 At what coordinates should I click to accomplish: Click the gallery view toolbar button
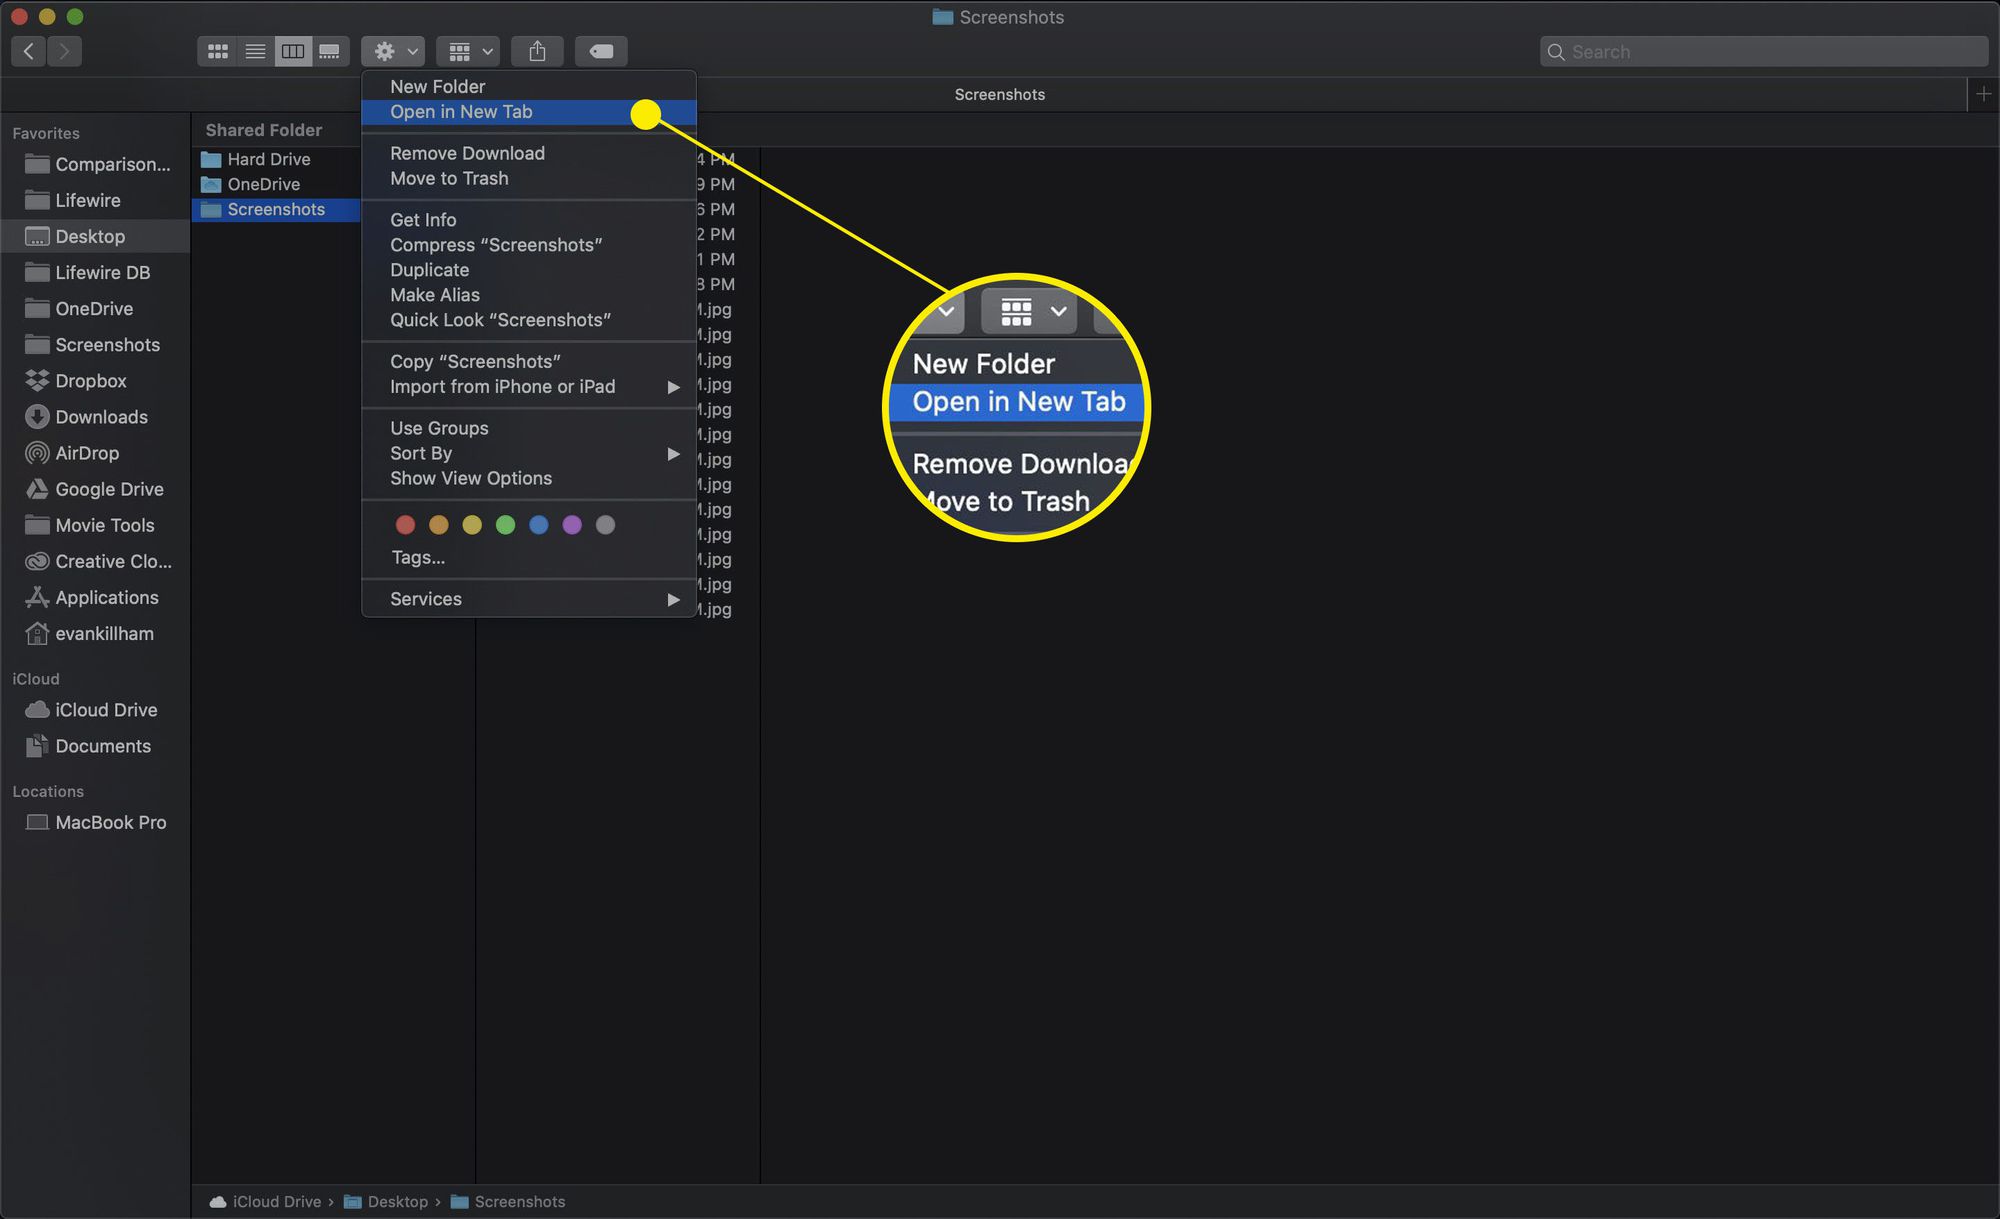point(329,50)
